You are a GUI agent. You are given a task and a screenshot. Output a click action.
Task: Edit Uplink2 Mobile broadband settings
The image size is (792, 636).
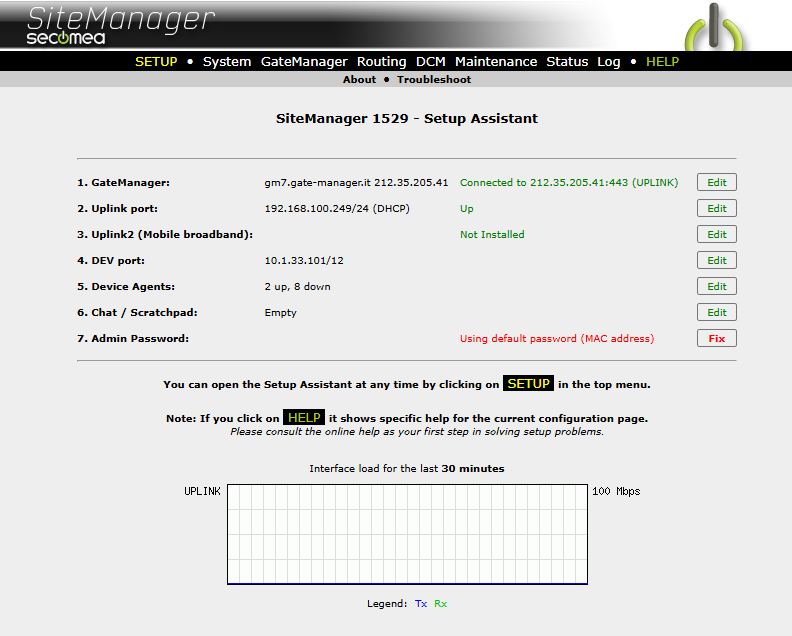[x=717, y=234]
